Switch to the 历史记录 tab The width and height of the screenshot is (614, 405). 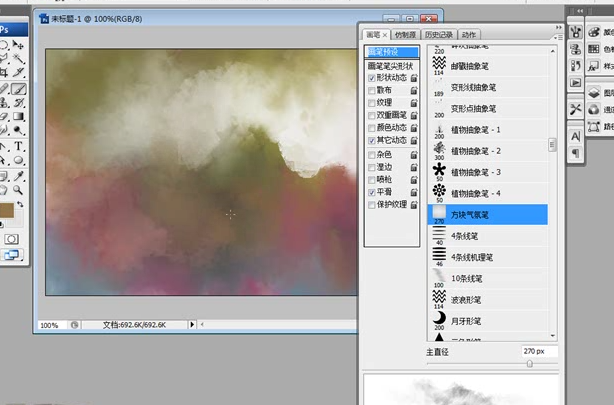click(x=438, y=35)
